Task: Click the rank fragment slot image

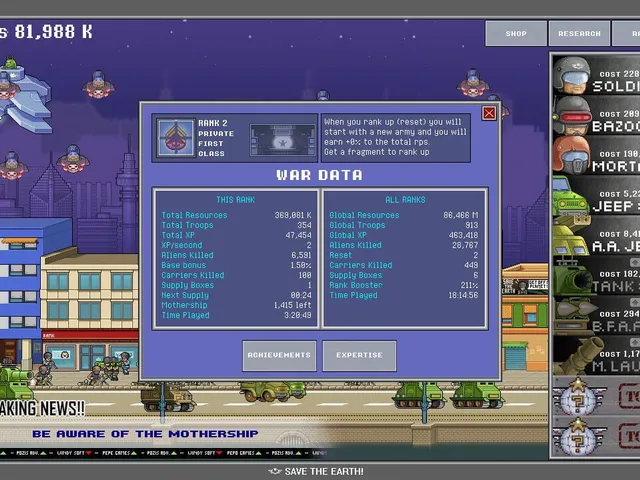Action: point(282,140)
